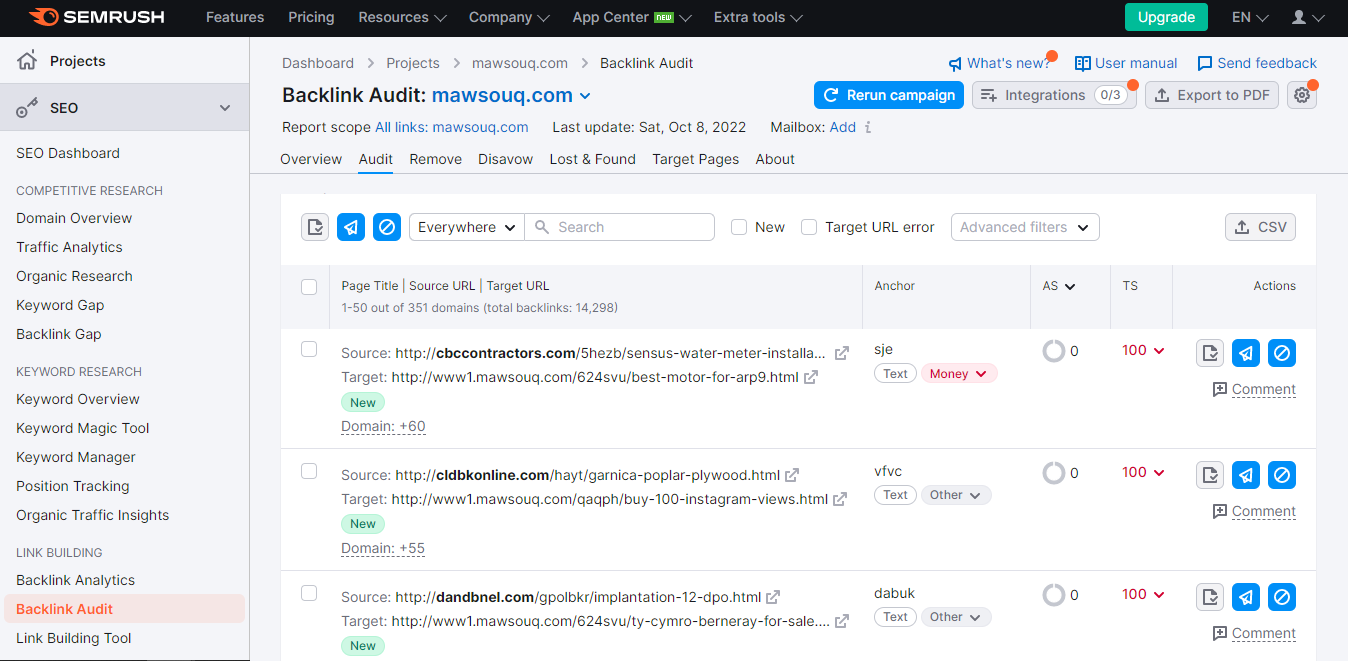Open the settings gear icon
Viewport: 1348px width, 661px height.
coord(1302,95)
